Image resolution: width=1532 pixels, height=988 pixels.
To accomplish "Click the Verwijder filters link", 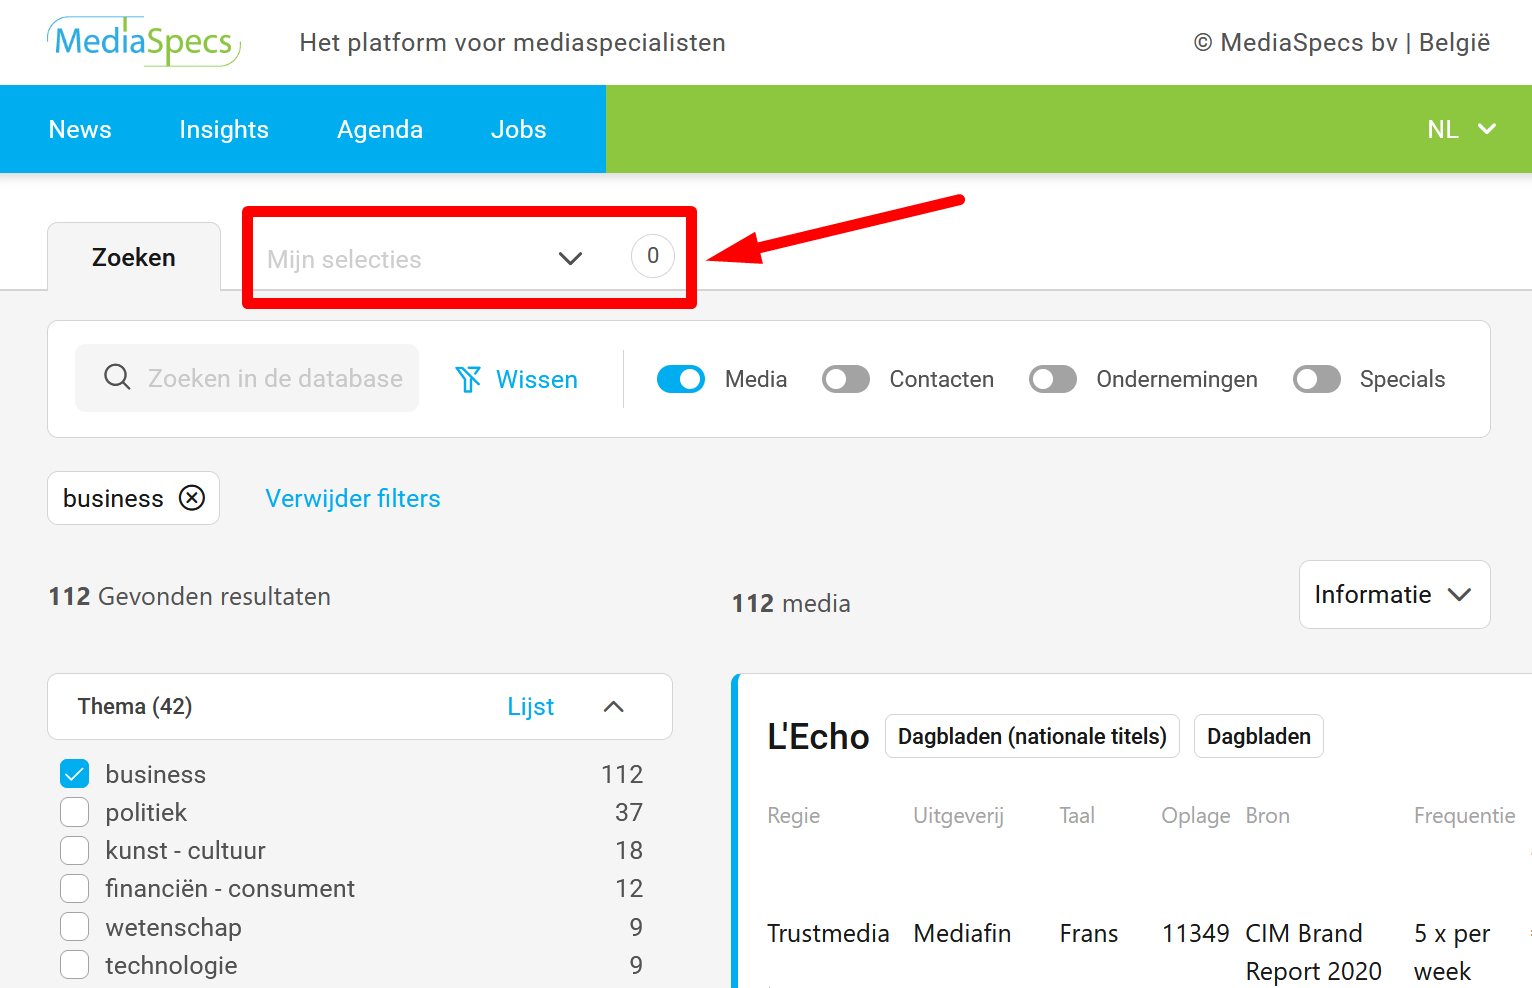I will pyautogui.click(x=353, y=498).
